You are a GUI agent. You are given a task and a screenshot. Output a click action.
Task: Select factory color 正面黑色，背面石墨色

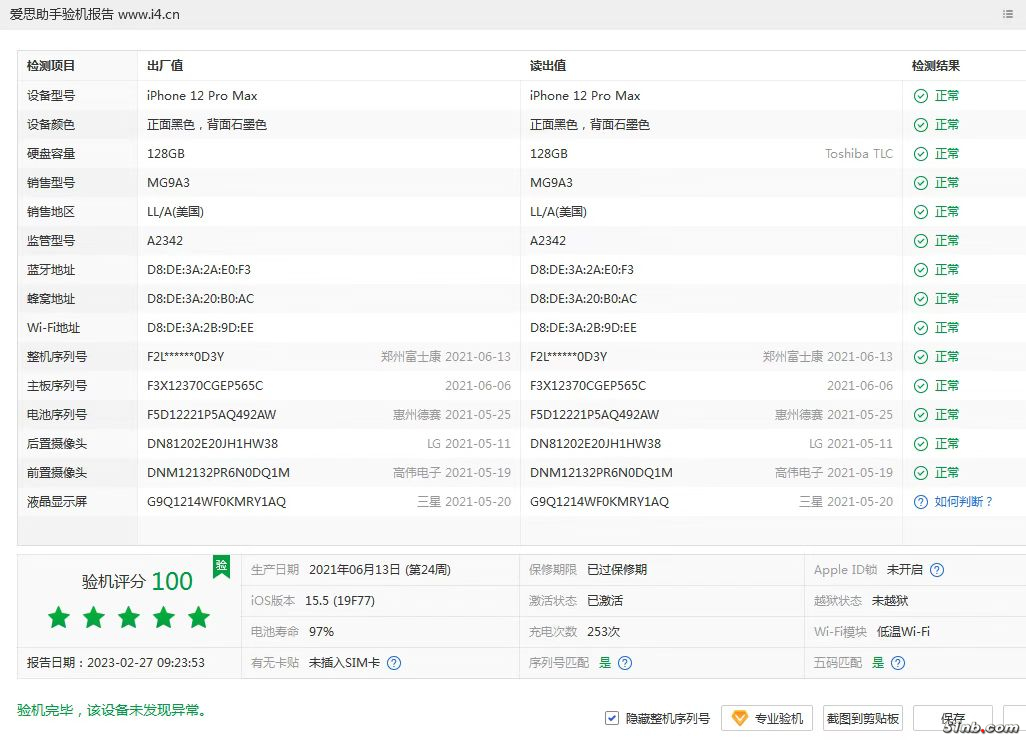point(207,125)
